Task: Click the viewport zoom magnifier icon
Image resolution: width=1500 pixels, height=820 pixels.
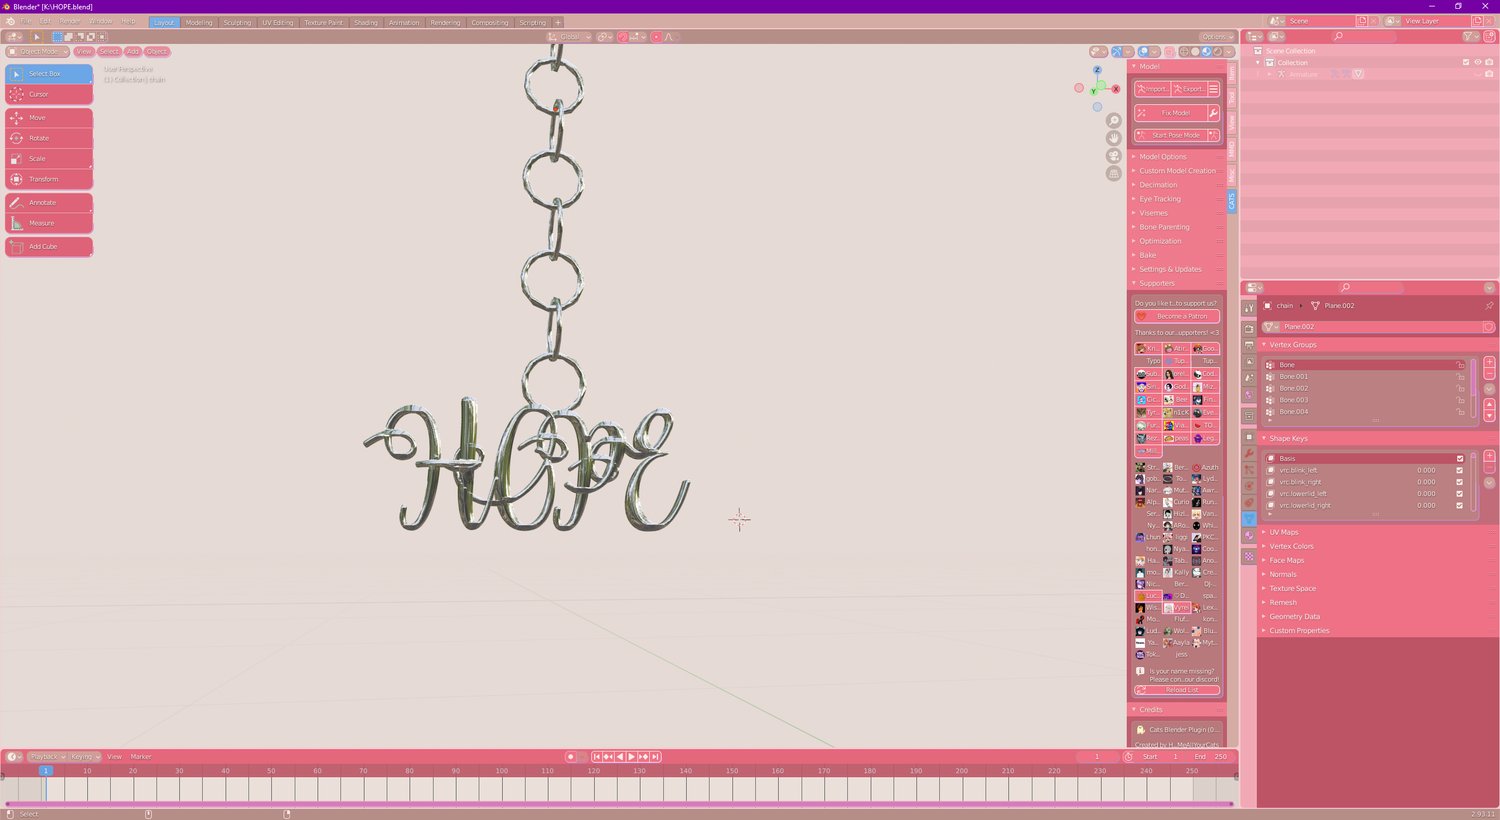Action: tap(1114, 121)
